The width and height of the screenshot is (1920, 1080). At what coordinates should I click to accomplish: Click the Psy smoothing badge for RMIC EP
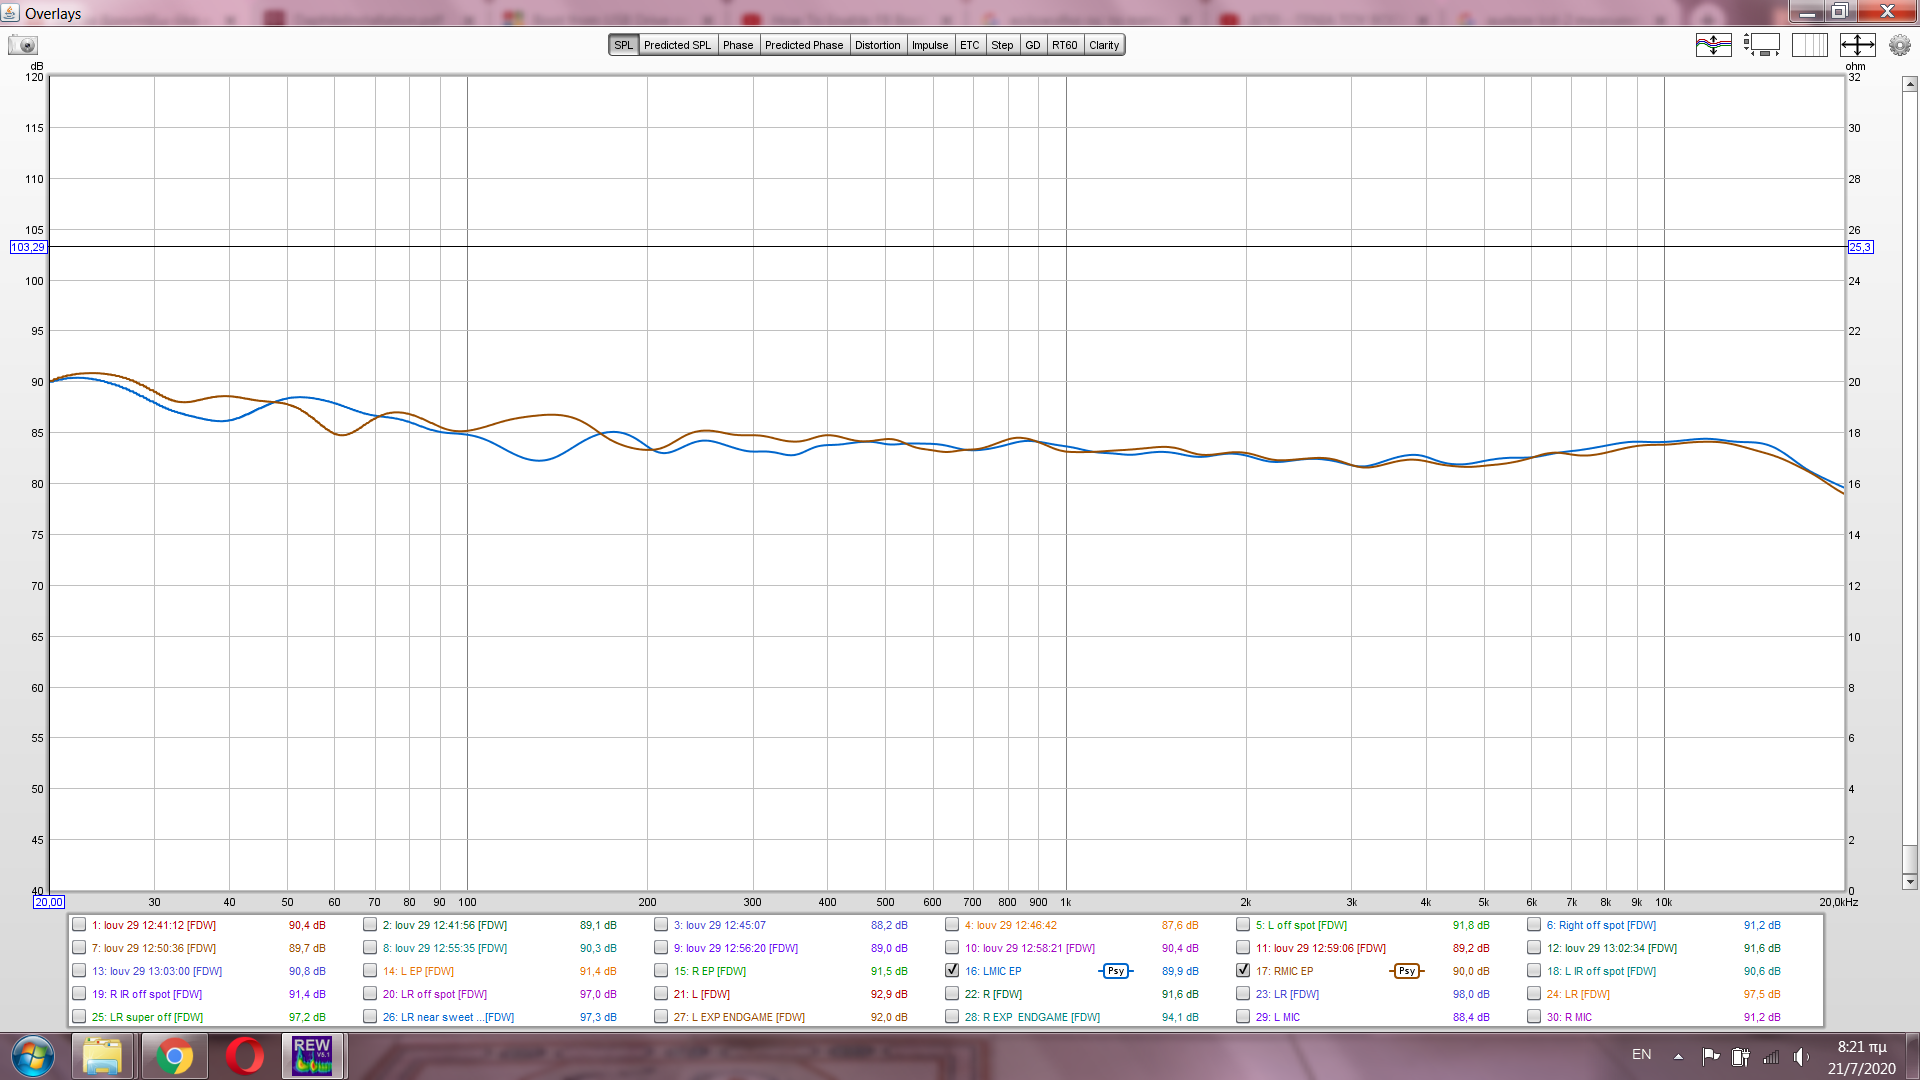[x=1406, y=971]
